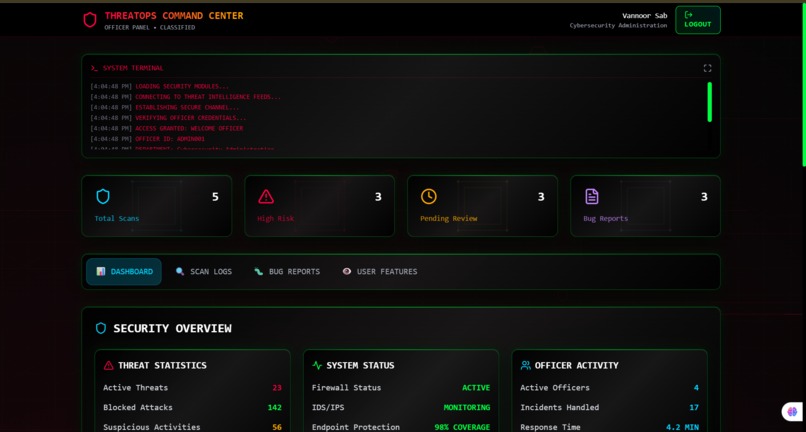Click the terminal green scrollbar thumb
This screenshot has width=806, height=432.
click(709, 102)
